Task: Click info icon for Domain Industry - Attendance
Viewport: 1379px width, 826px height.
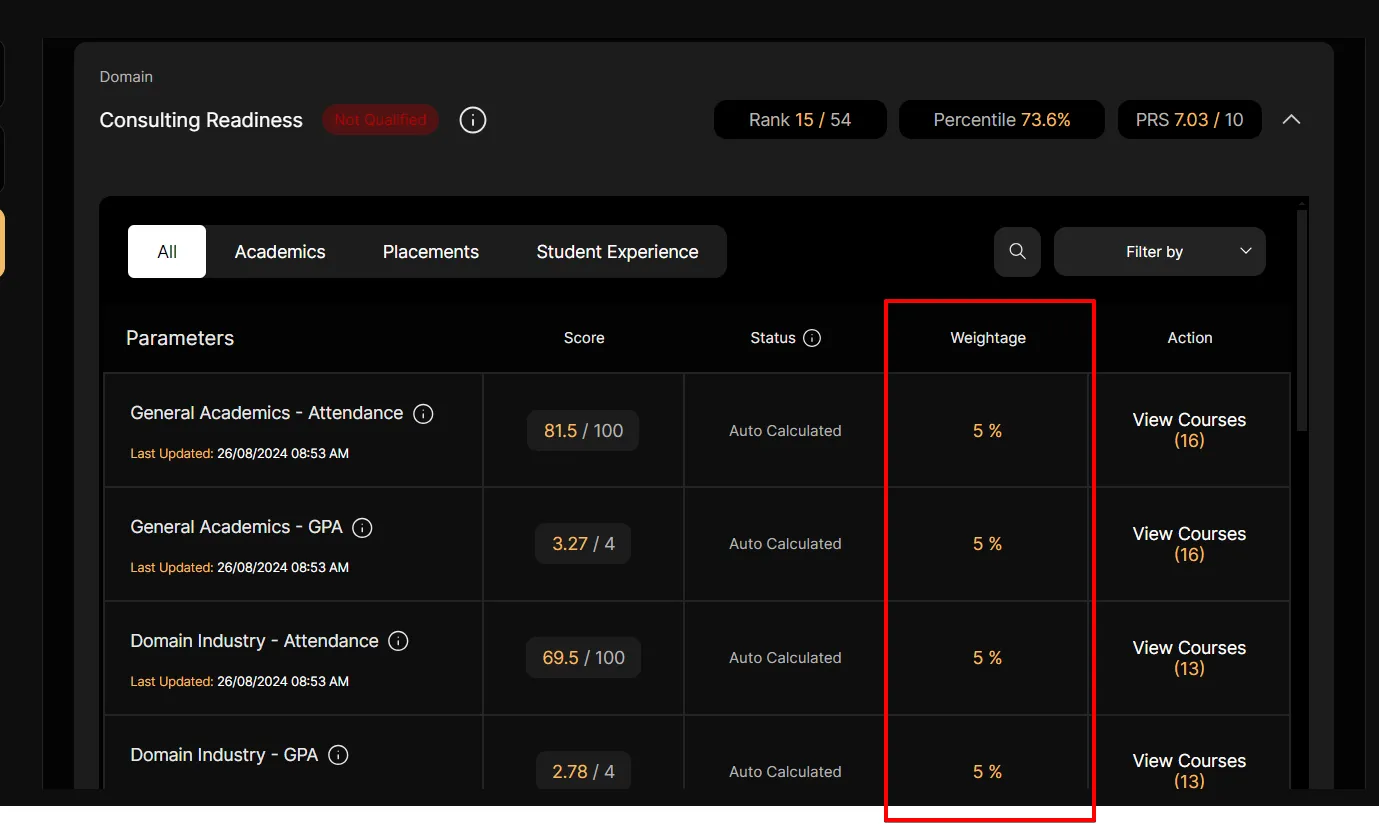Action: (x=398, y=642)
